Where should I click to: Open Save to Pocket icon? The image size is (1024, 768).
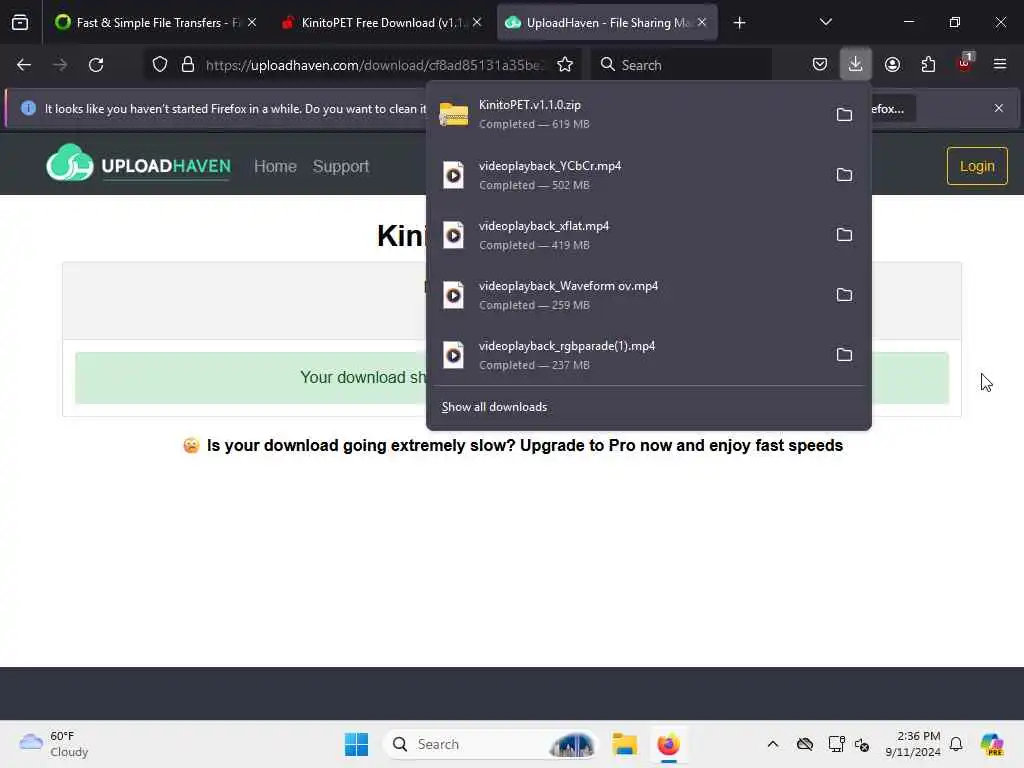tap(820, 65)
